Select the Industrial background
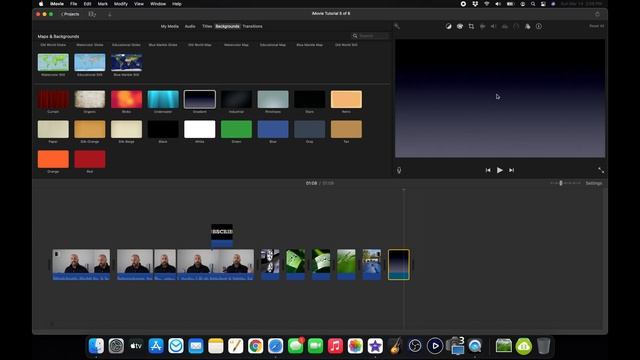The width and height of the screenshot is (640, 360). click(x=236, y=99)
